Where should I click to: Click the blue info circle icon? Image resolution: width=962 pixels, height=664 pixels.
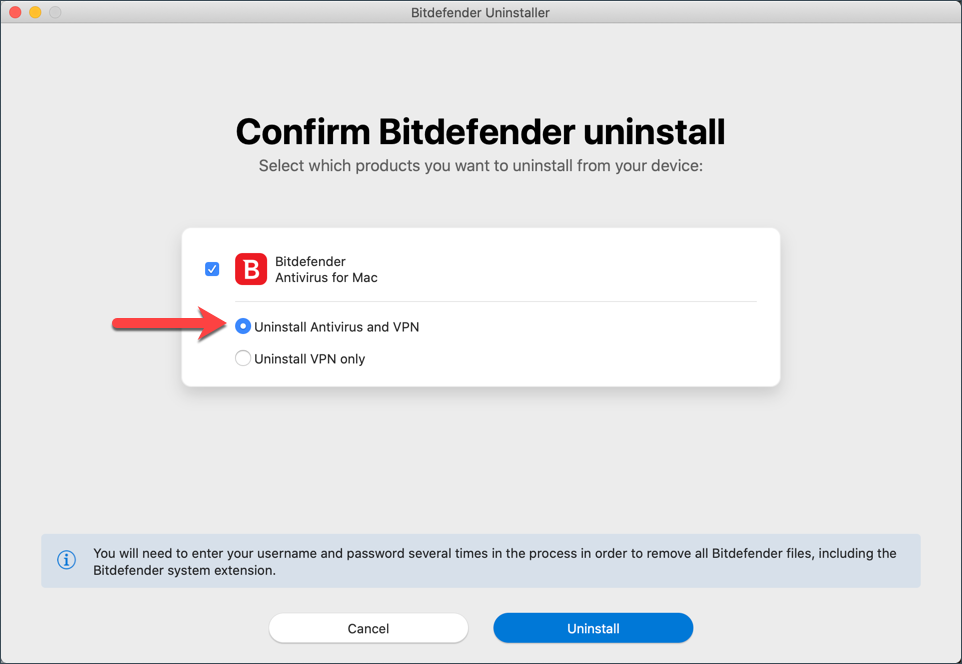66,560
